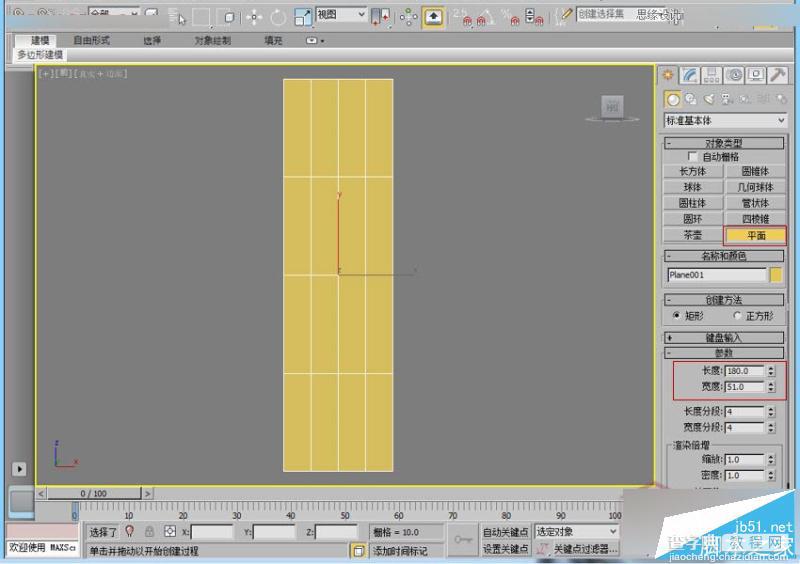Increase the 长度 spinner value

[x=771, y=368]
